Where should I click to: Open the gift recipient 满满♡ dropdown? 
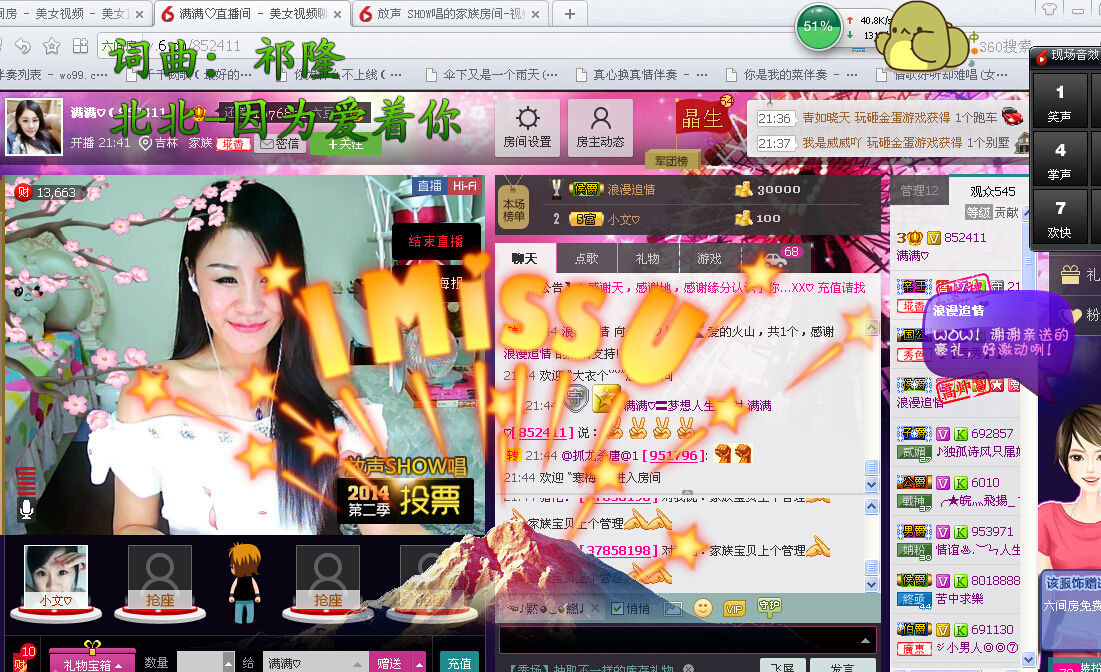315,663
